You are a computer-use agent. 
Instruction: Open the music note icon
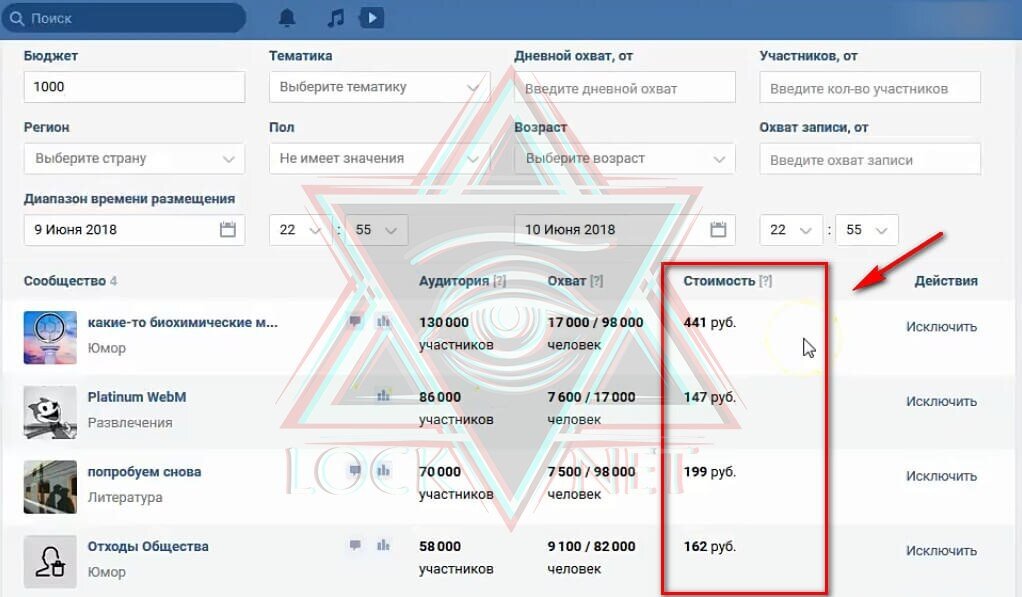coord(335,18)
